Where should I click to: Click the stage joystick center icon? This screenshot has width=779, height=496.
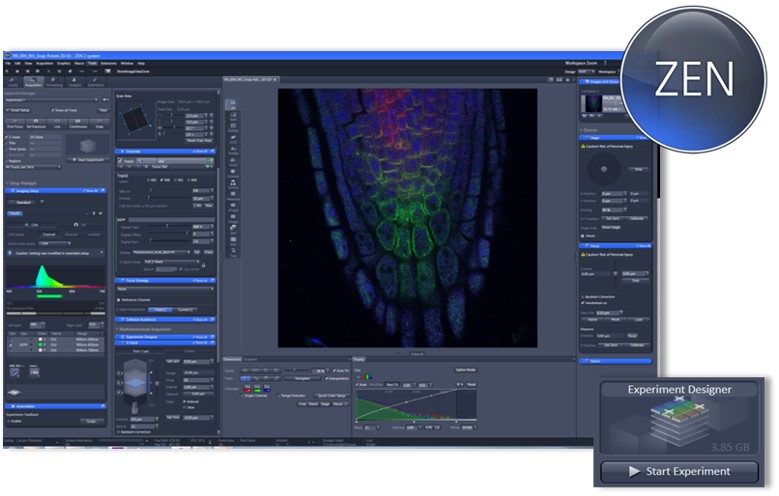coord(604,169)
